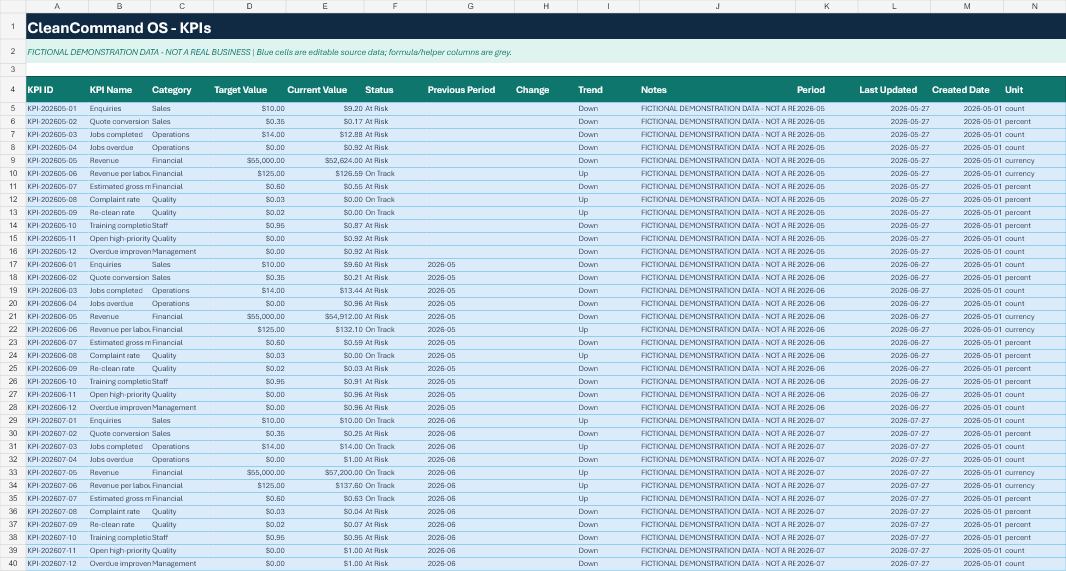Click the $13.44 current value cell
The height and width of the screenshot is (571, 1066).
click(325, 291)
